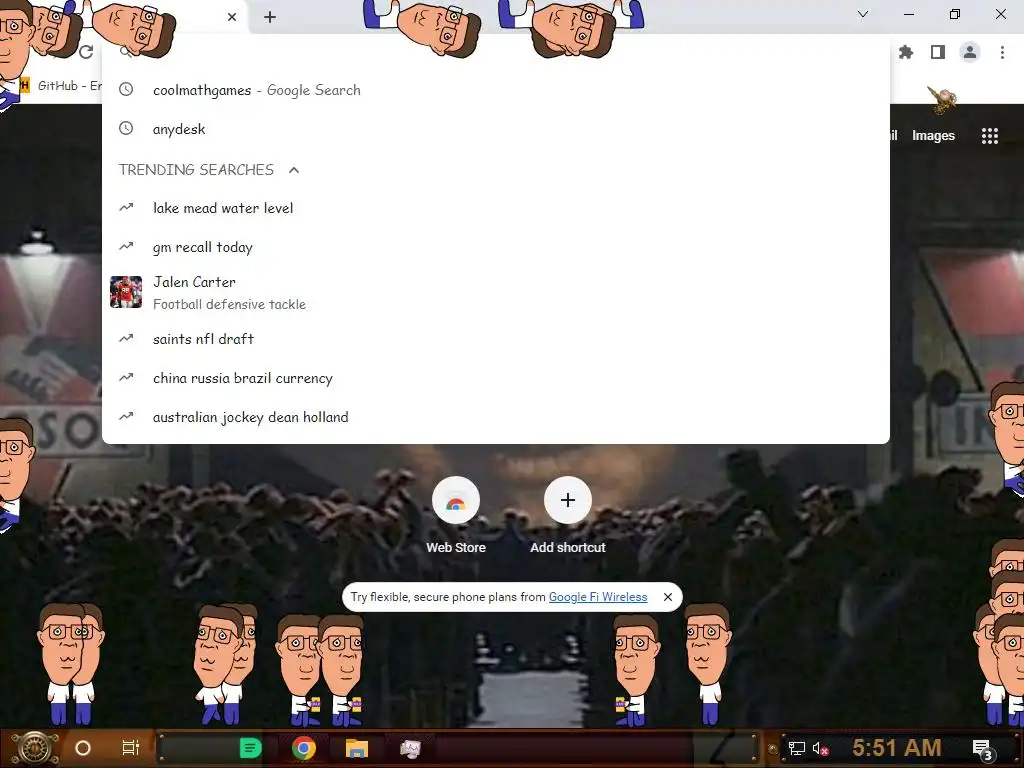Open File Explorer from taskbar
The width and height of the screenshot is (1024, 768).
point(357,748)
